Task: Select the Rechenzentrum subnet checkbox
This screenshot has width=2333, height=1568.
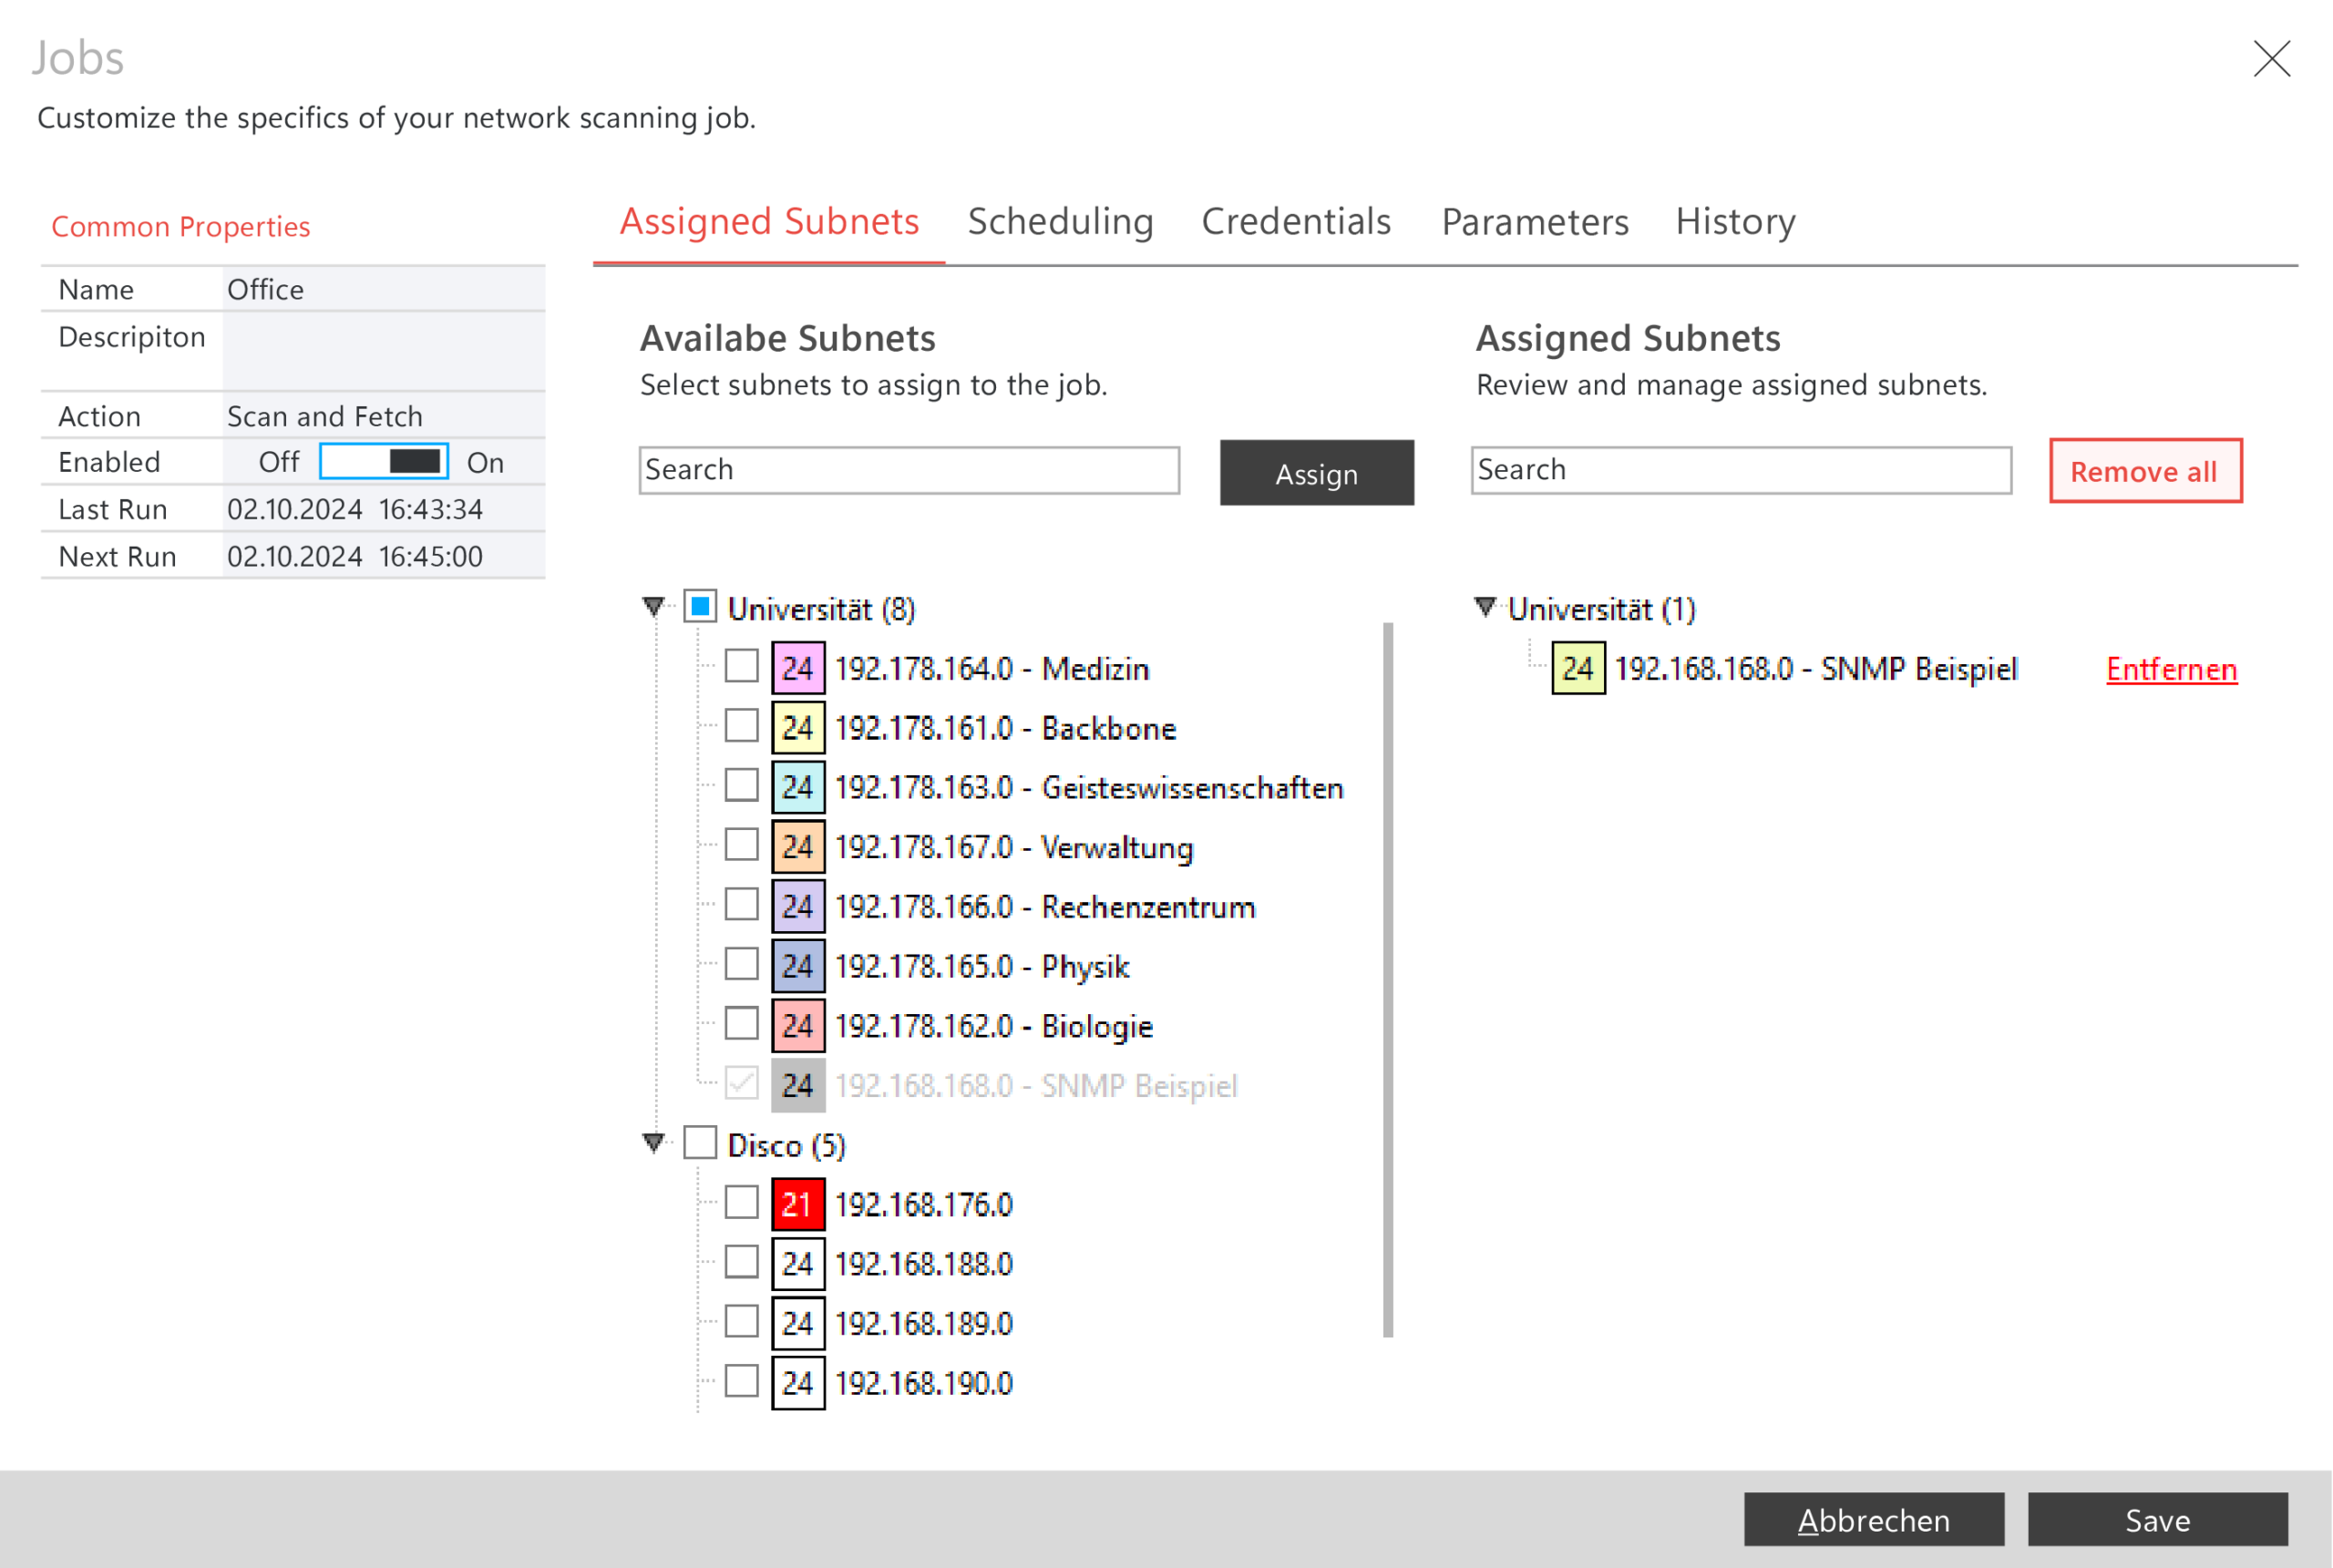Action: coord(741,904)
